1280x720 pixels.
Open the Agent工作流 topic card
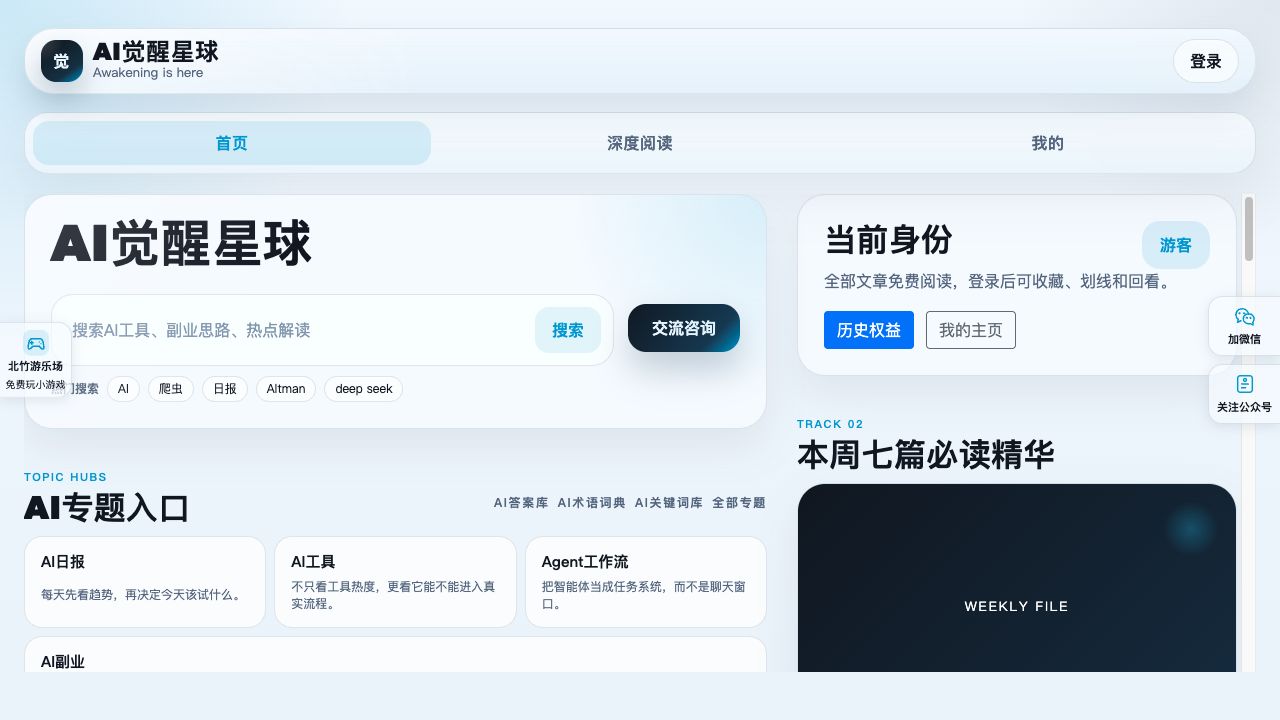[x=646, y=582]
